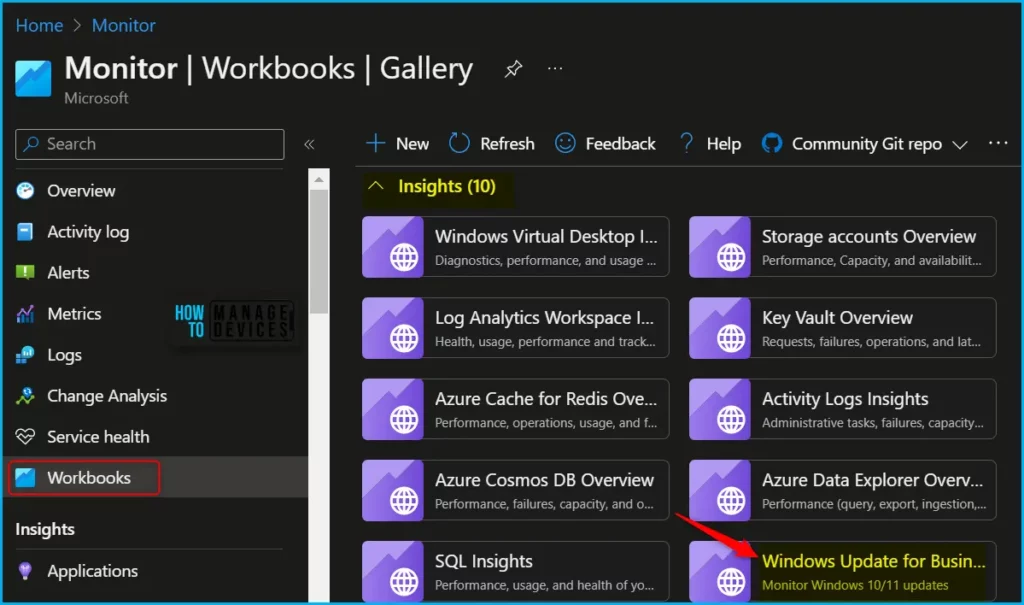Click the Monitor service icon beside title
This screenshot has width=1024, height=605.
pyautogui.click(x=33, y=78)
